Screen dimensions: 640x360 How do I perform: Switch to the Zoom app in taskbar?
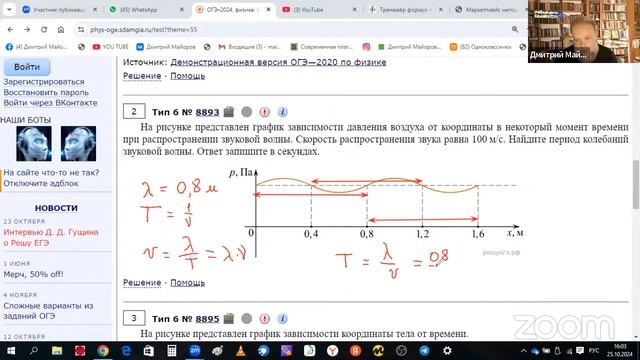coord(195,351)
